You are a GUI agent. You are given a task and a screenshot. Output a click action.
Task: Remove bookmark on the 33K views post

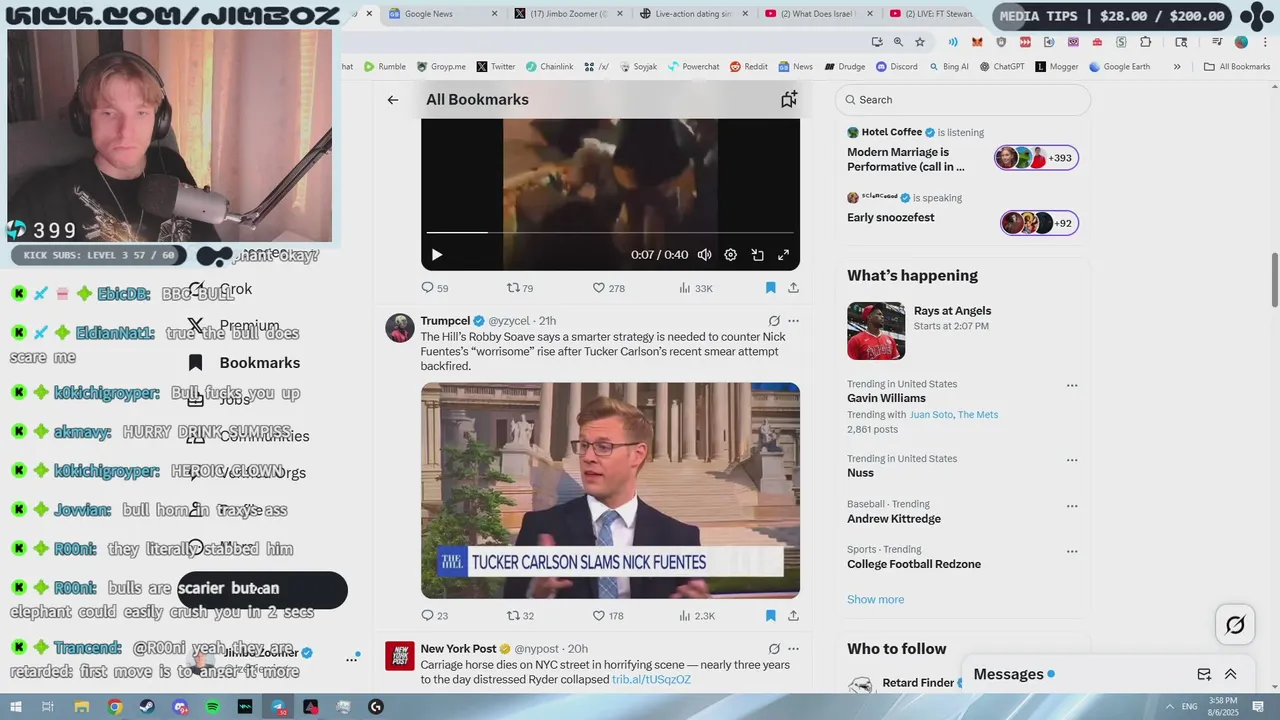[771, 288]
